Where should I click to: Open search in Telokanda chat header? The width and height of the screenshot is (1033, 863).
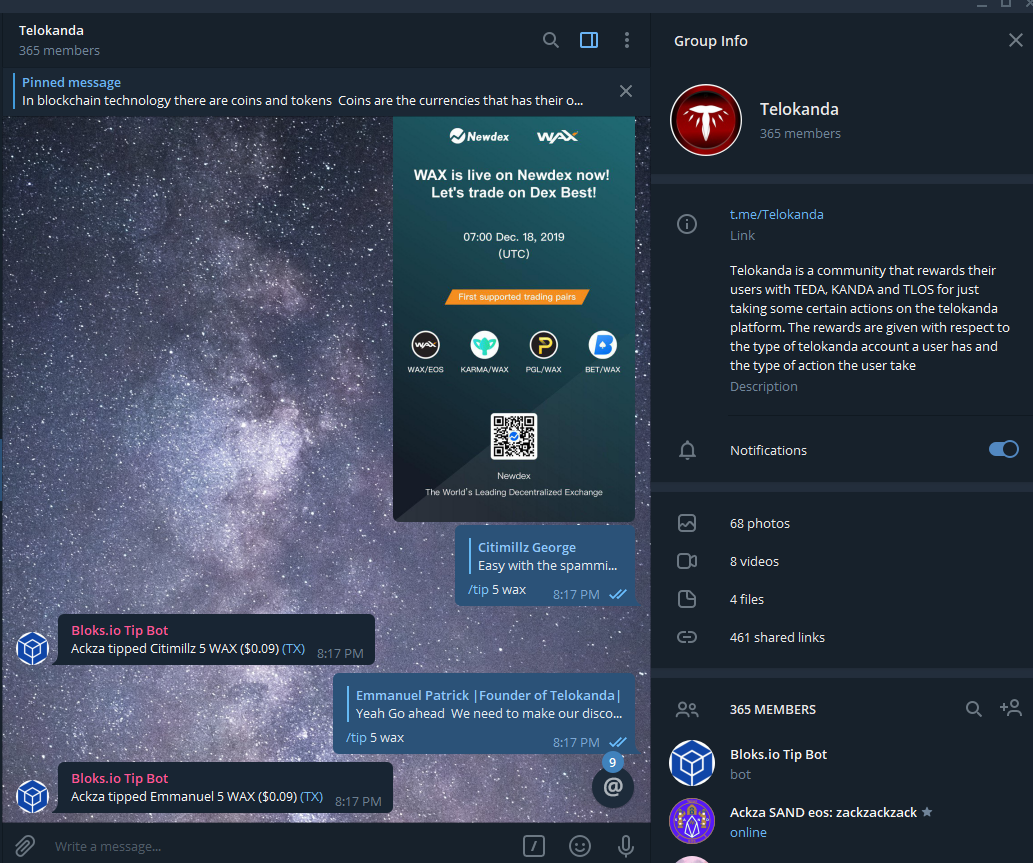[551, 40]
